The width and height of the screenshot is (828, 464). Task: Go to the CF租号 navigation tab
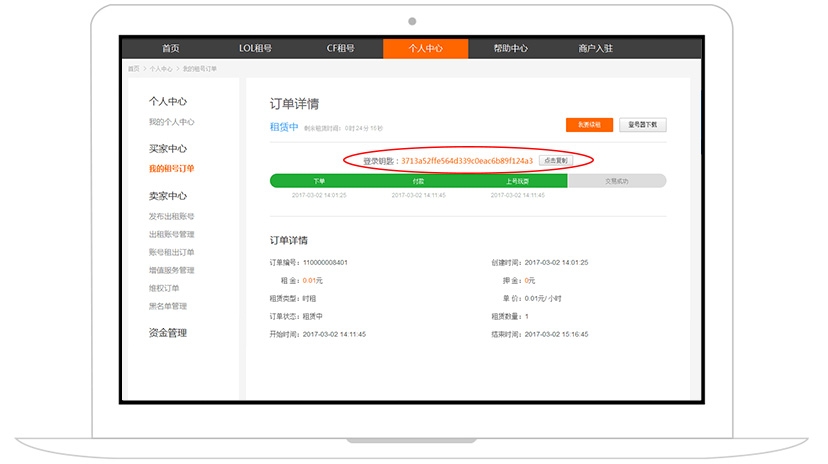coord(340,48)
